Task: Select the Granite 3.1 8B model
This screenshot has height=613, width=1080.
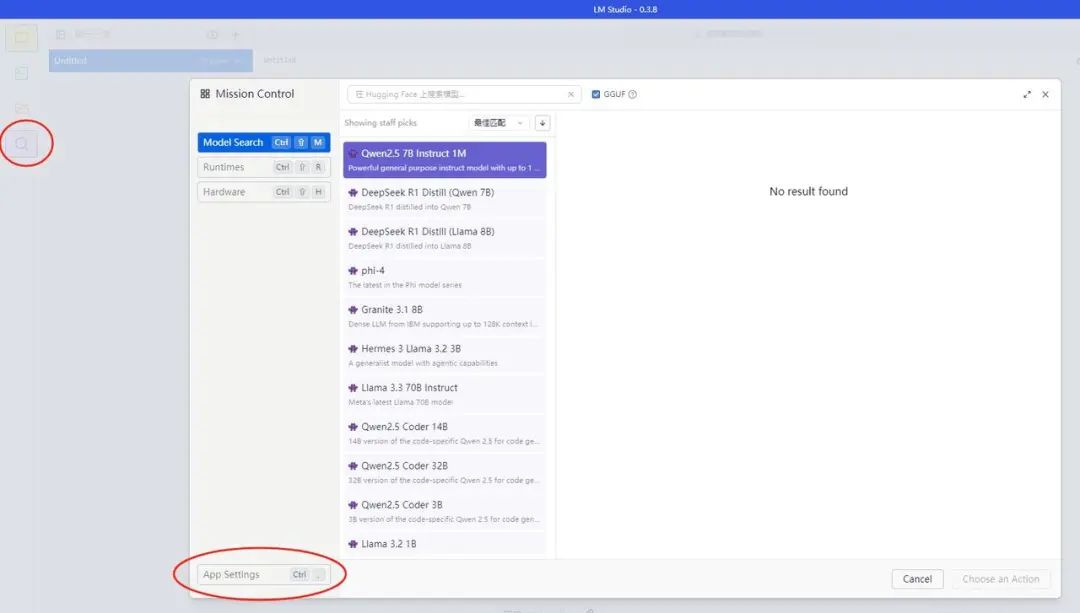Action: click(445, 316)
